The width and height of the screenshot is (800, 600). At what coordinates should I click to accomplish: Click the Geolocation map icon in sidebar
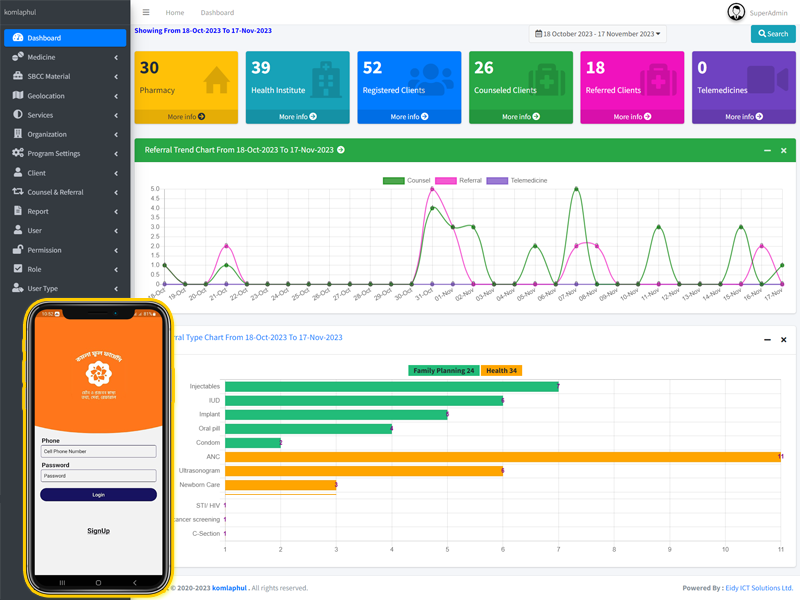pyautogui.click(x=18, y=96)
